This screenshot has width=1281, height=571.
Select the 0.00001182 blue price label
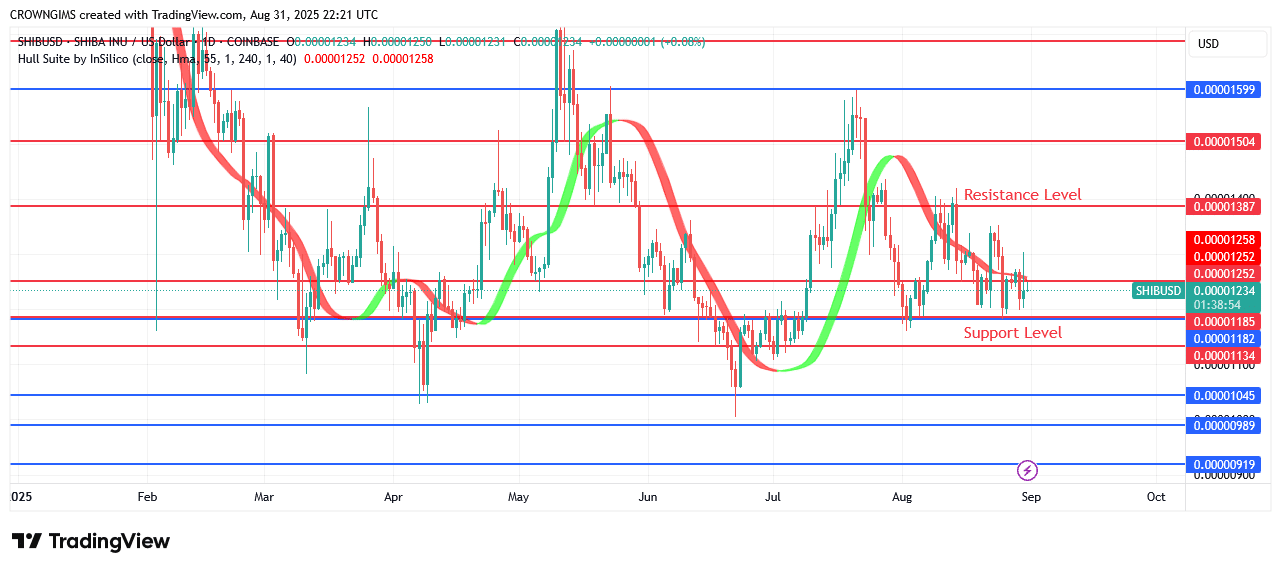tap(1224, 338)
